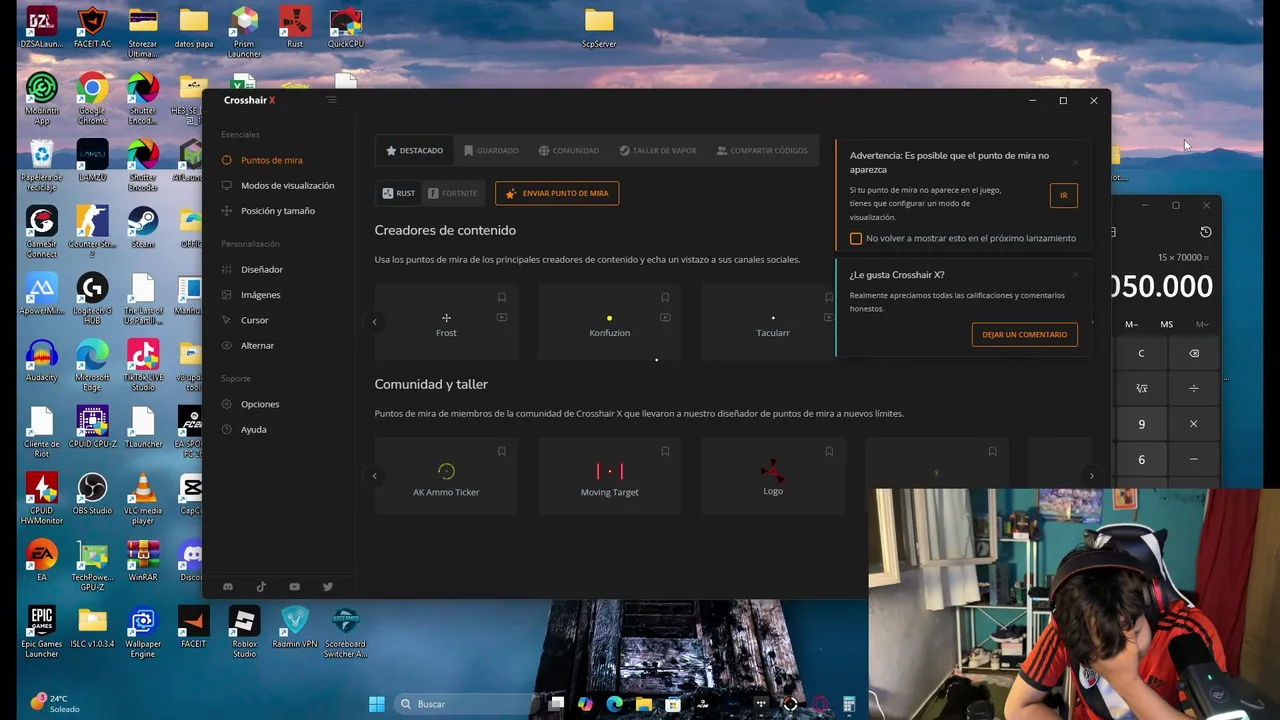Click the IR button in warning
Screen dimensions: 1280x720
click(1064, 195)
